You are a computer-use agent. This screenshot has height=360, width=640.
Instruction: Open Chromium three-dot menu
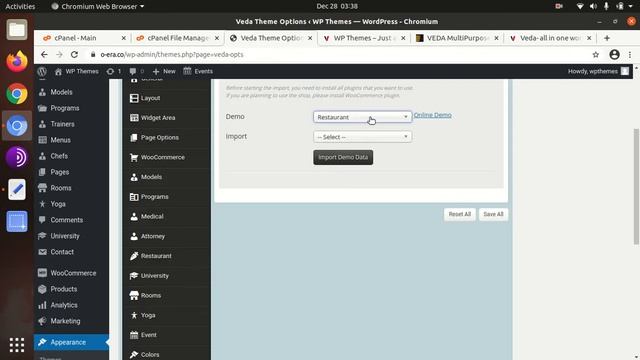pyautogui.click(x=630, y=55)
